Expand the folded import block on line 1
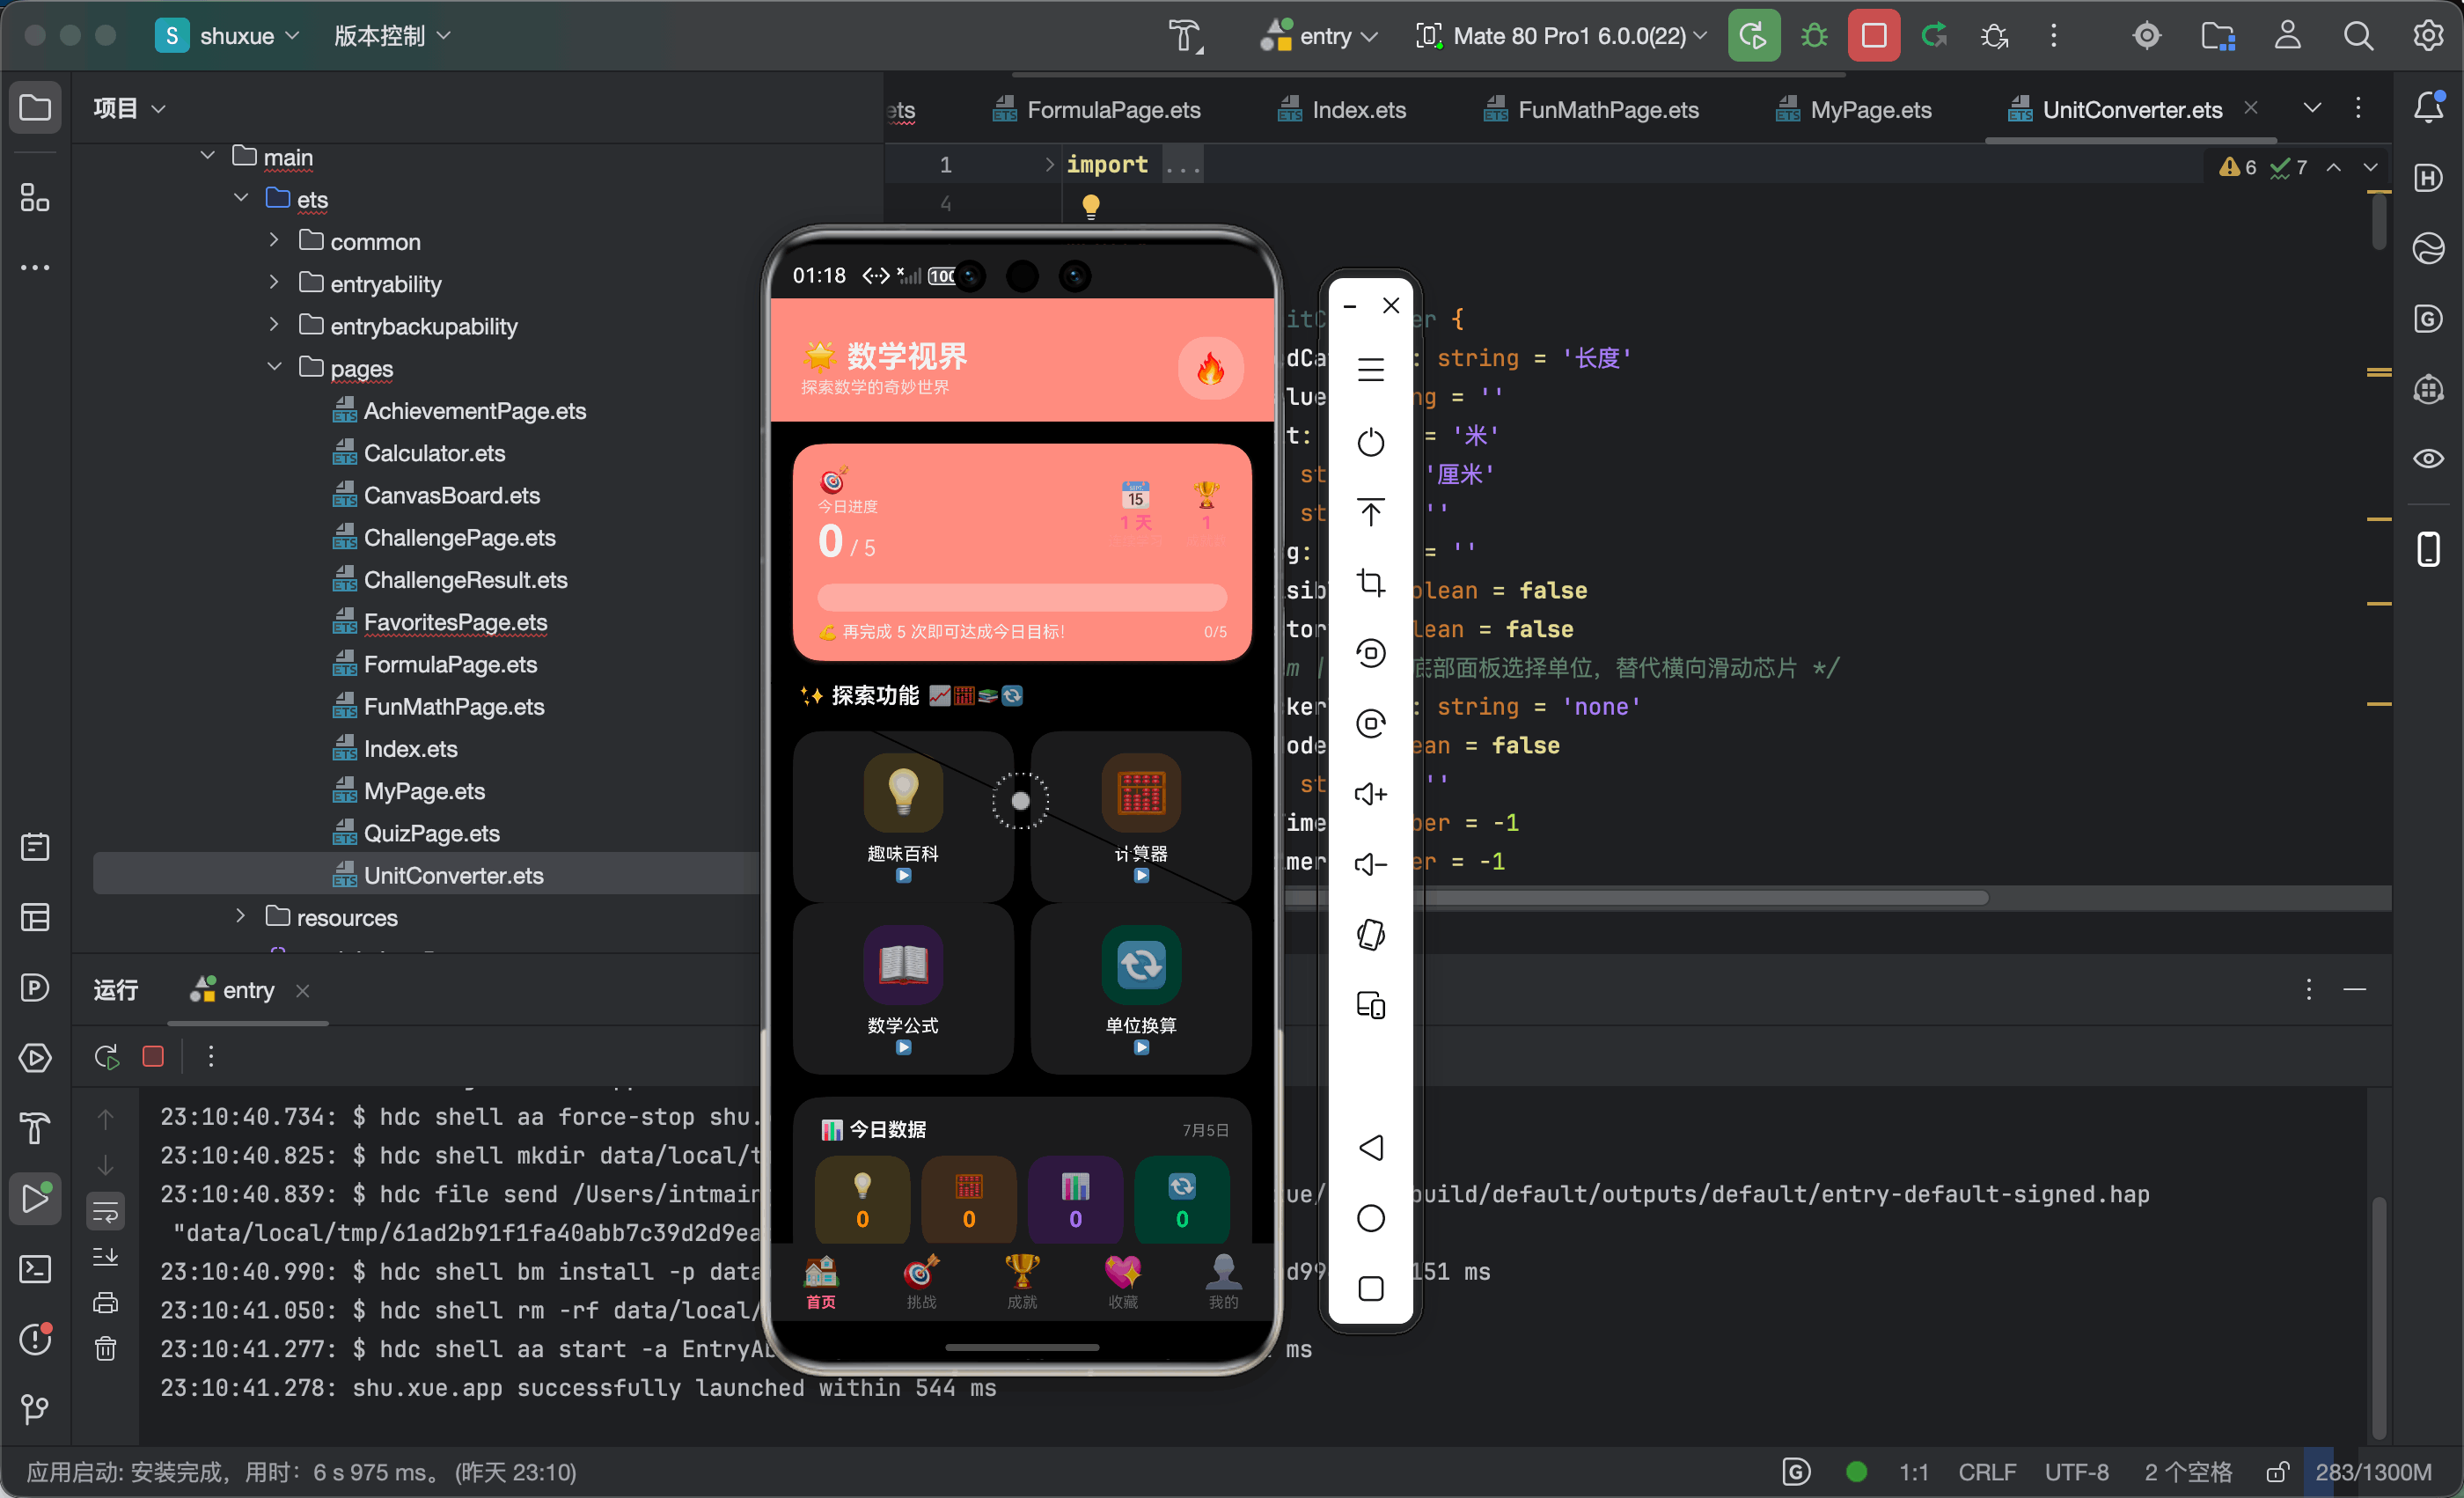Viewport: 2464px width, 1498px height. (x=1049, y=164)
